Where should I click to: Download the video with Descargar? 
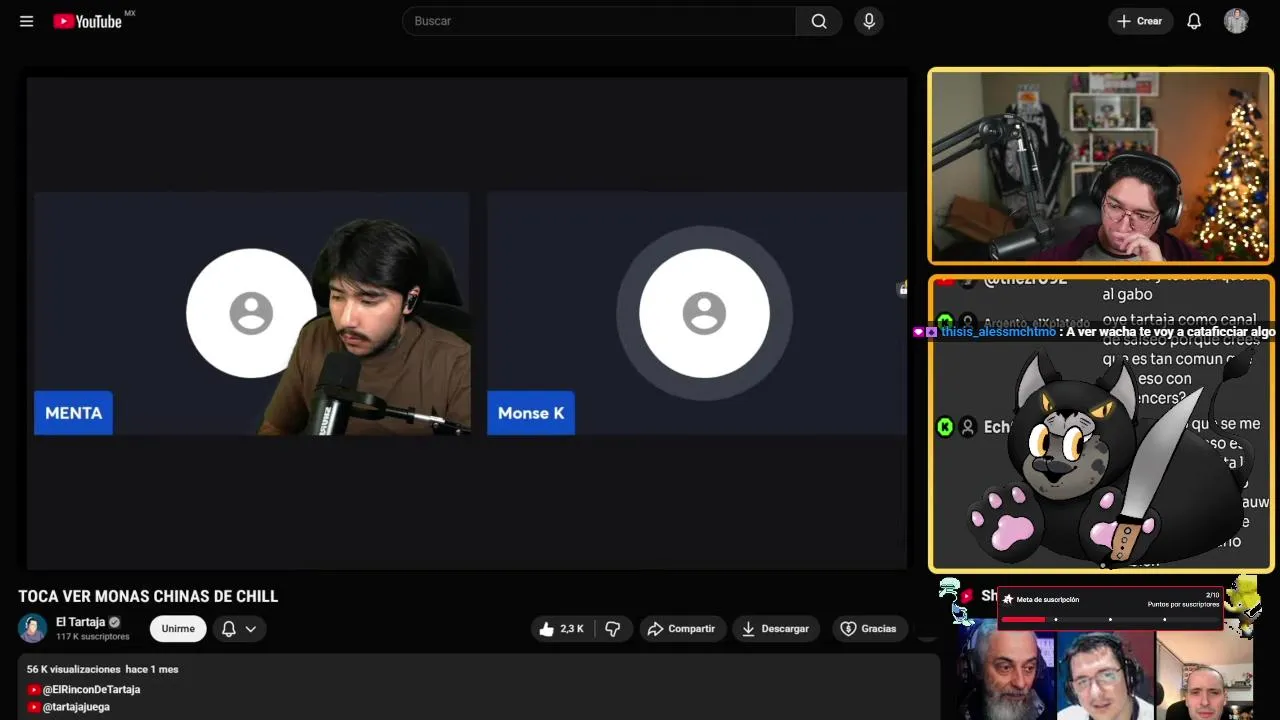(x=776, y=629)
